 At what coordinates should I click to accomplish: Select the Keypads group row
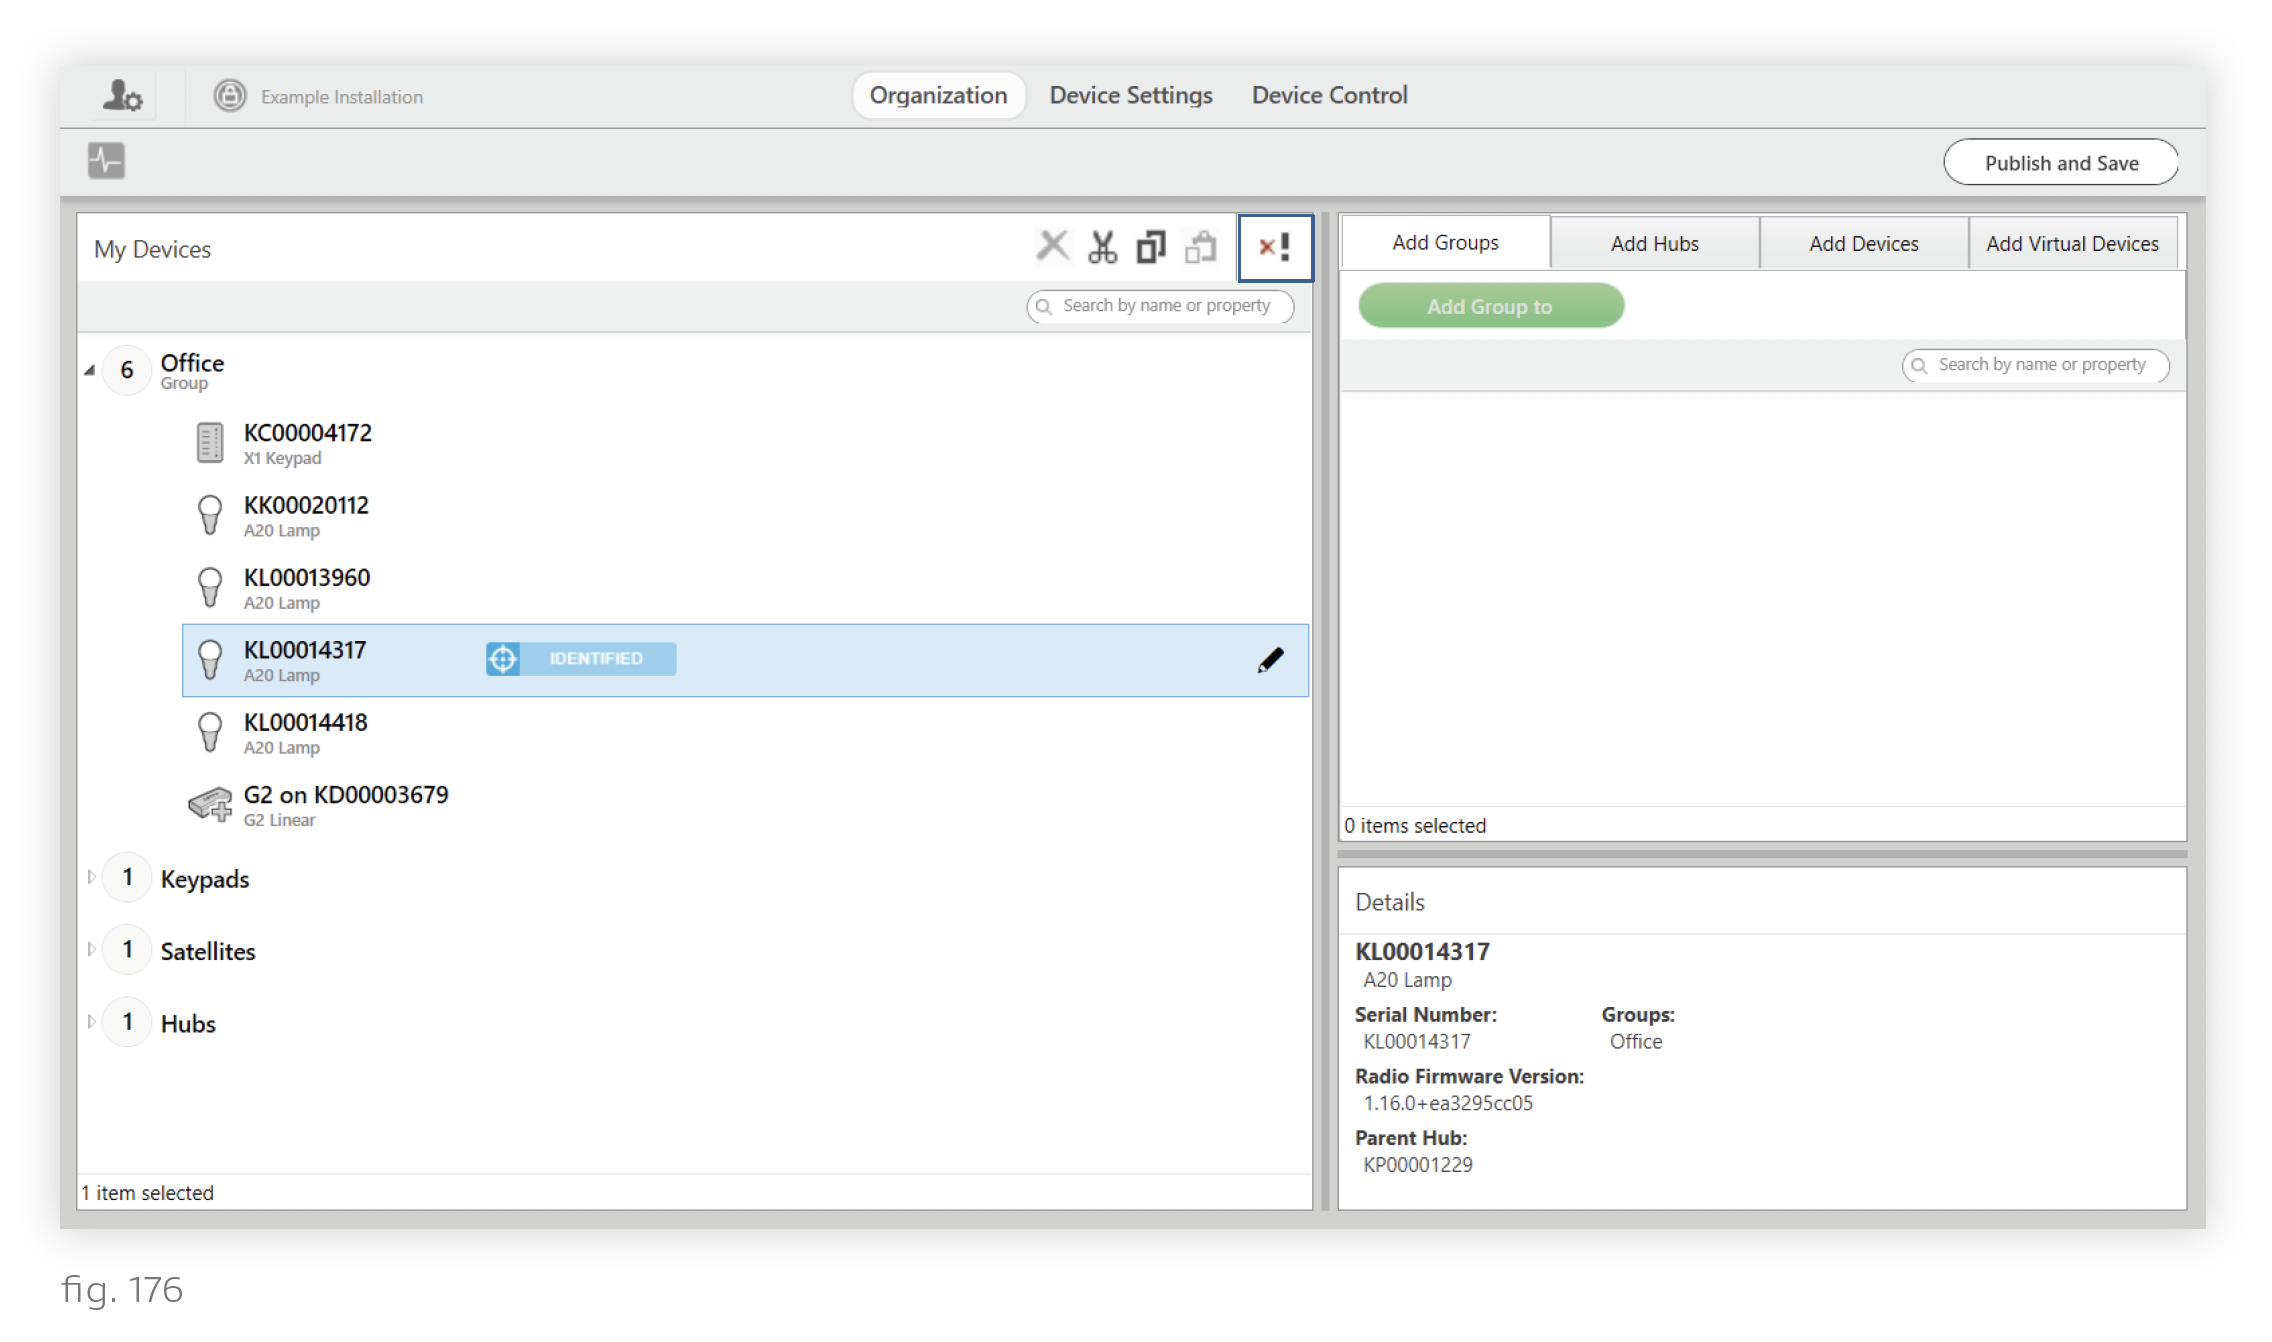tap(695, 878)
